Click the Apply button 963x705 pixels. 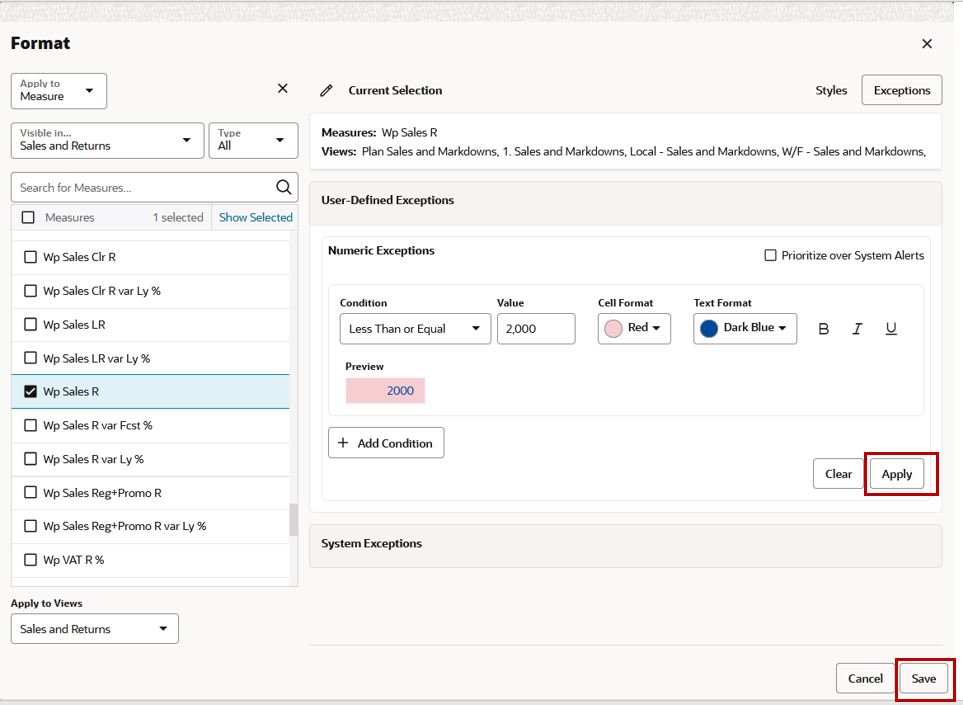897,473
